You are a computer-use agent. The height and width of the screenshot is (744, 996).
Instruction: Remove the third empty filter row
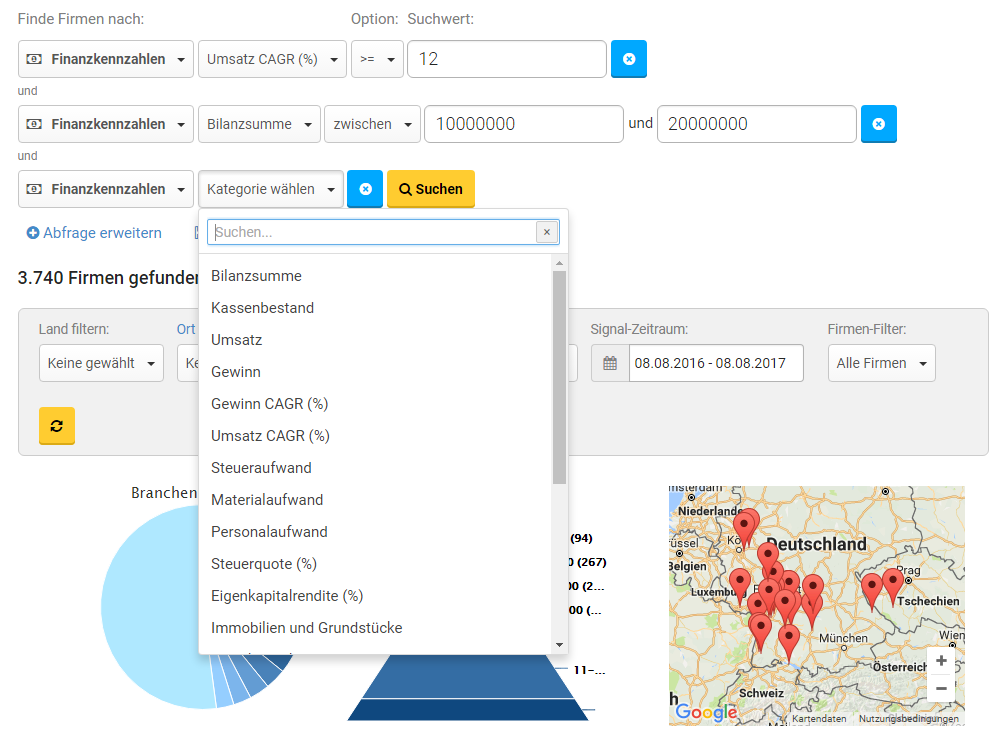(x=365, y=189)
